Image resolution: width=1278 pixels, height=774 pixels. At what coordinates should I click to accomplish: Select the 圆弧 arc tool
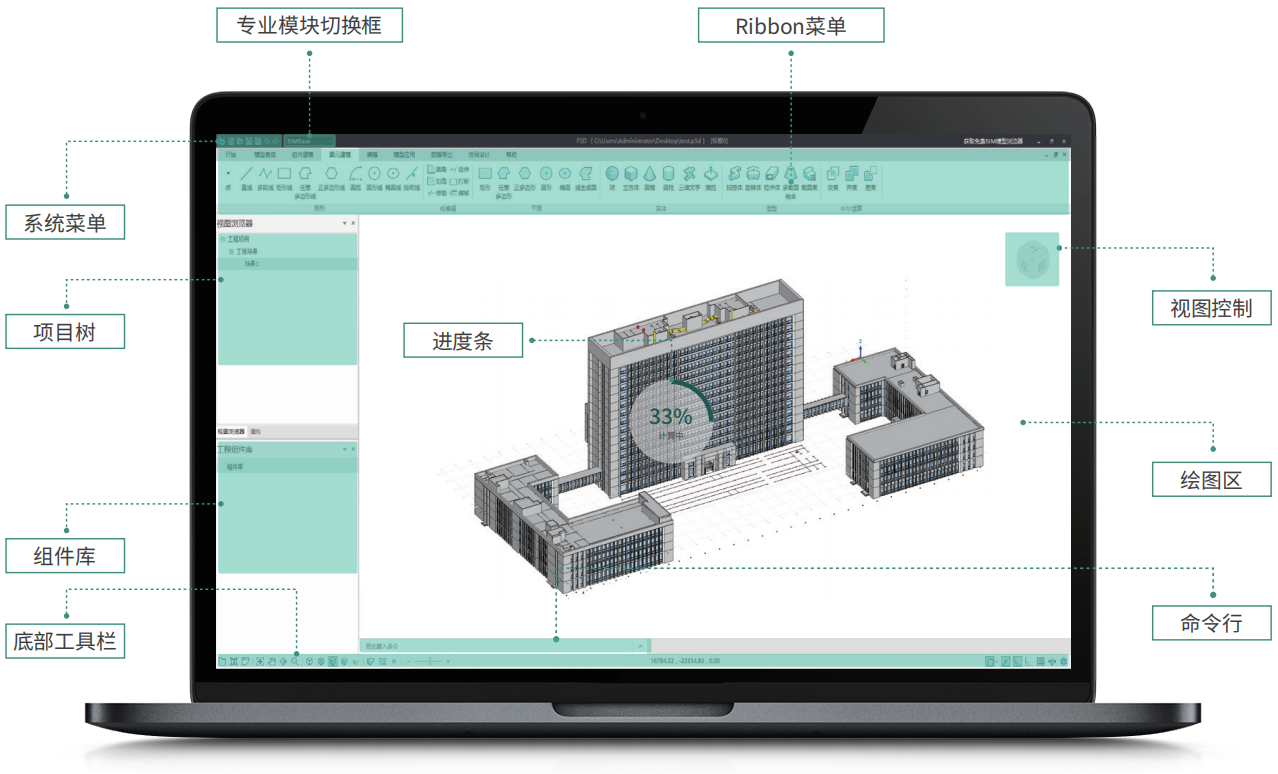coord(355,178)
